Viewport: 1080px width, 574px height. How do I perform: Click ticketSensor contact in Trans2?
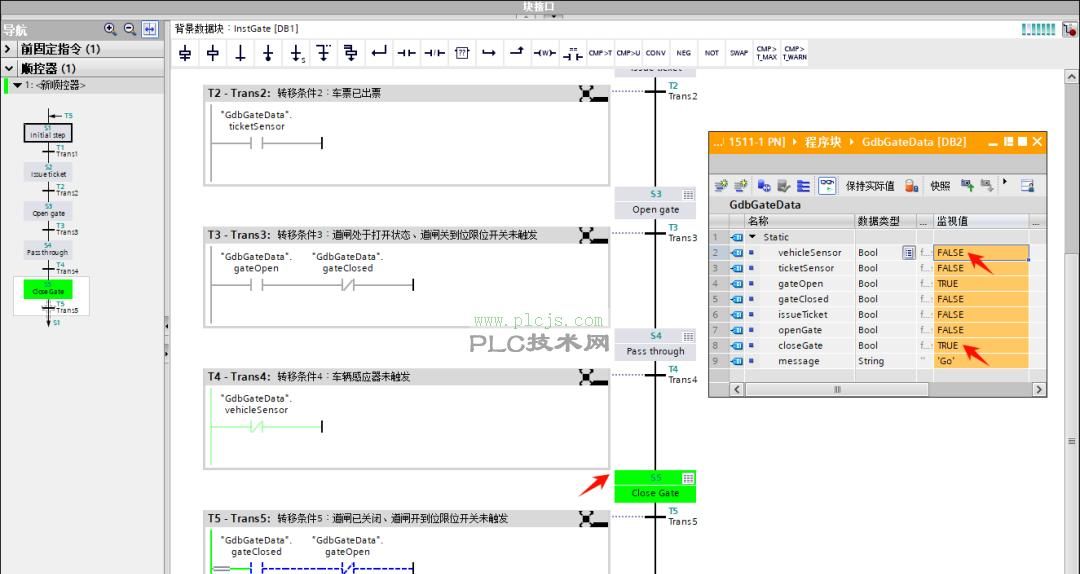[256, 143]
